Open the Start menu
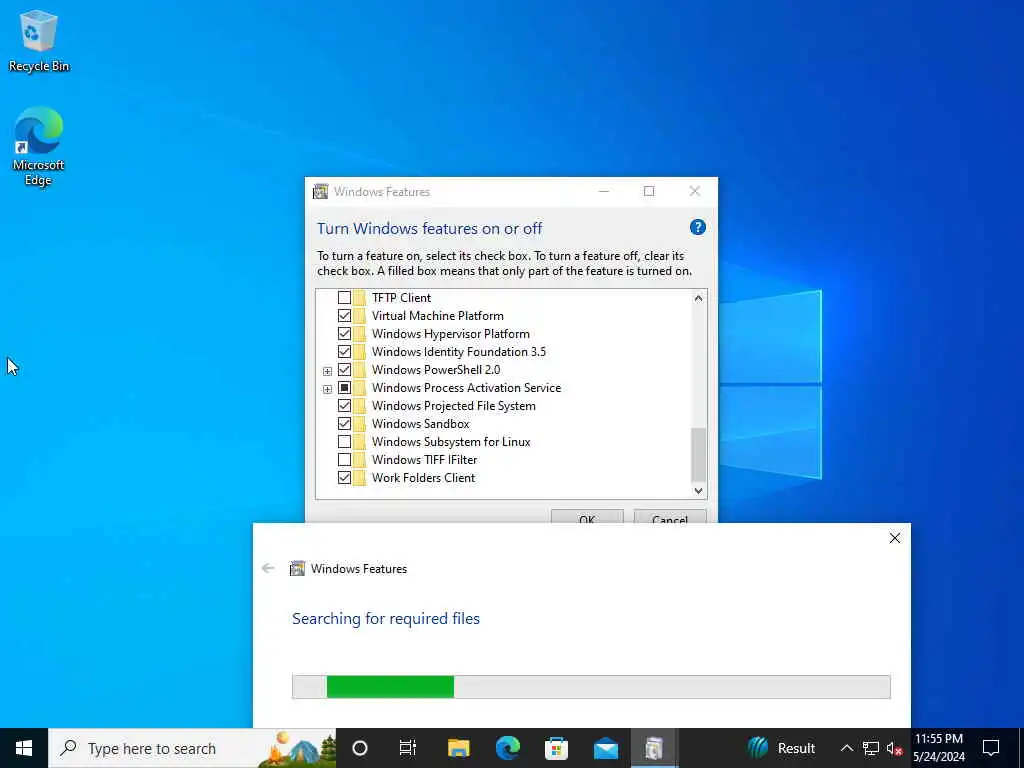 click(24, 748)
